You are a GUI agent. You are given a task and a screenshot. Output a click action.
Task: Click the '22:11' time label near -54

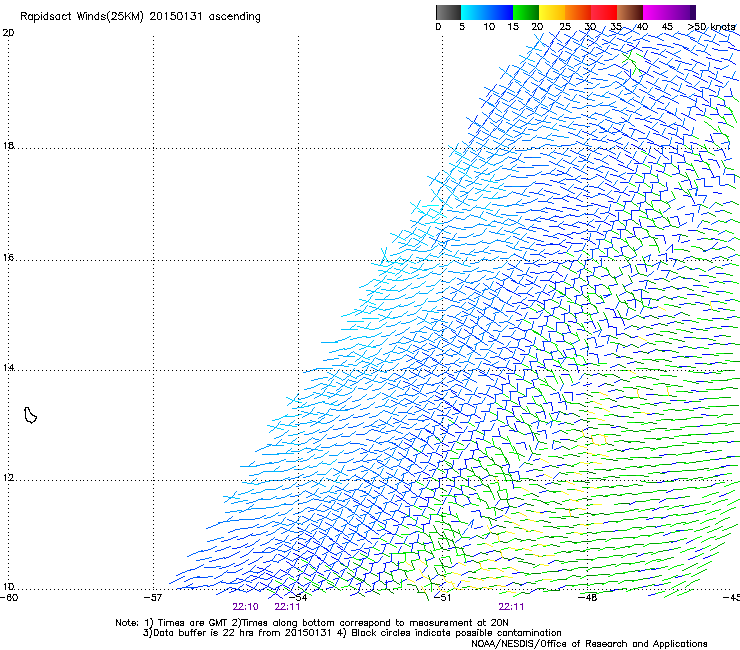click(287, 607)
